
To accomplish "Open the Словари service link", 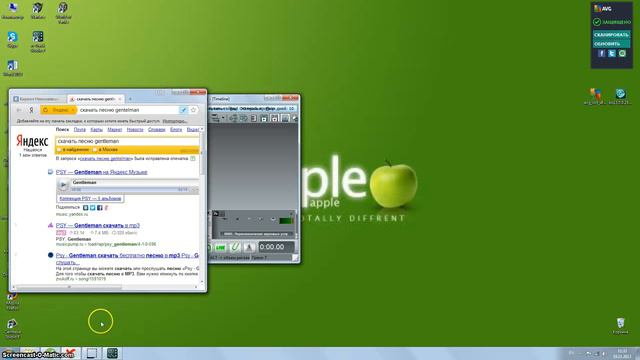I will click(x=157, y=129).
